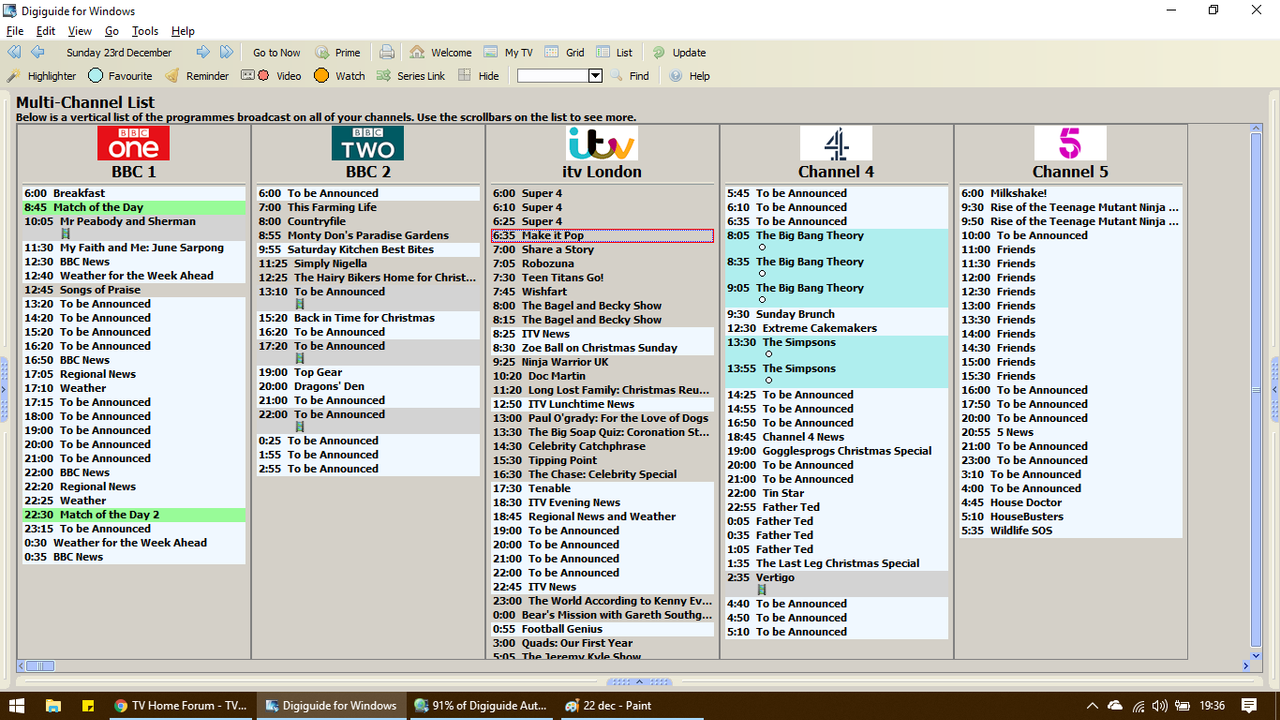
Task: Select Match of the Day at 8:45
Action: (x=134, y=207)
